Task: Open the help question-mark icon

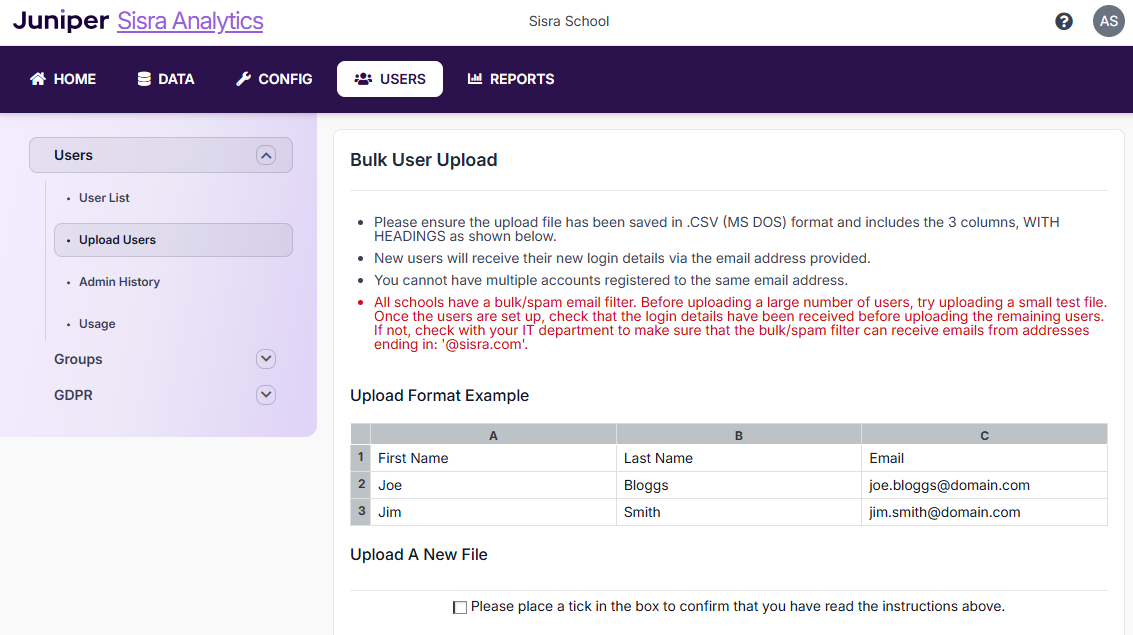Action: click(1064, 20)
